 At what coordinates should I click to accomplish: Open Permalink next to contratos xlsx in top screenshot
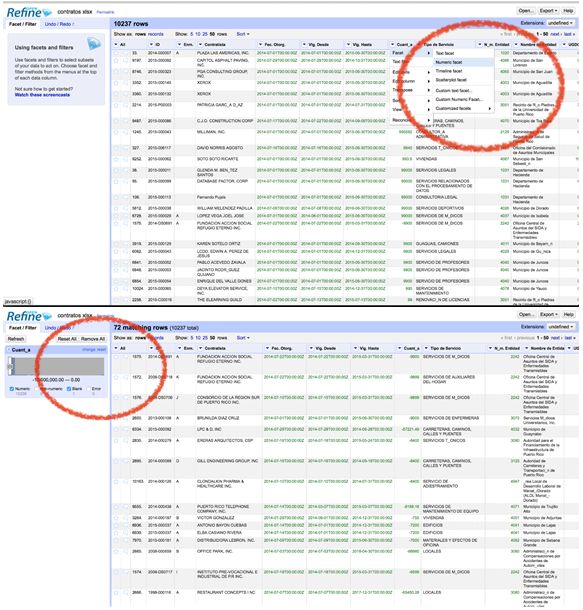[105, 12]
